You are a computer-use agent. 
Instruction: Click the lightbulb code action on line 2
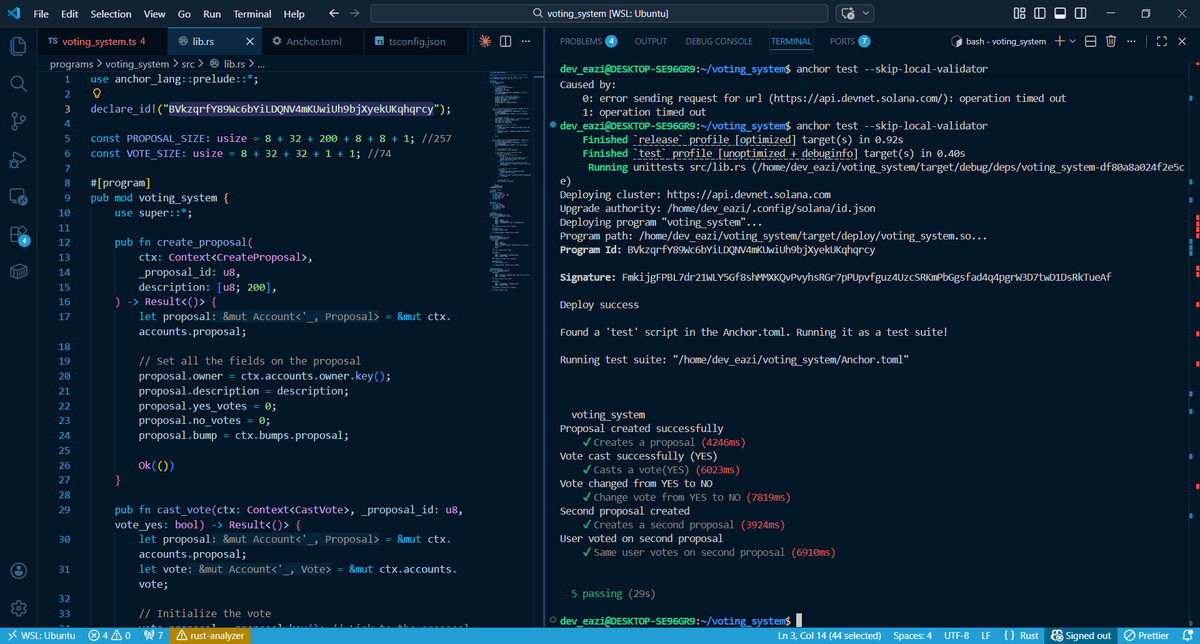(x=96, y=94)
